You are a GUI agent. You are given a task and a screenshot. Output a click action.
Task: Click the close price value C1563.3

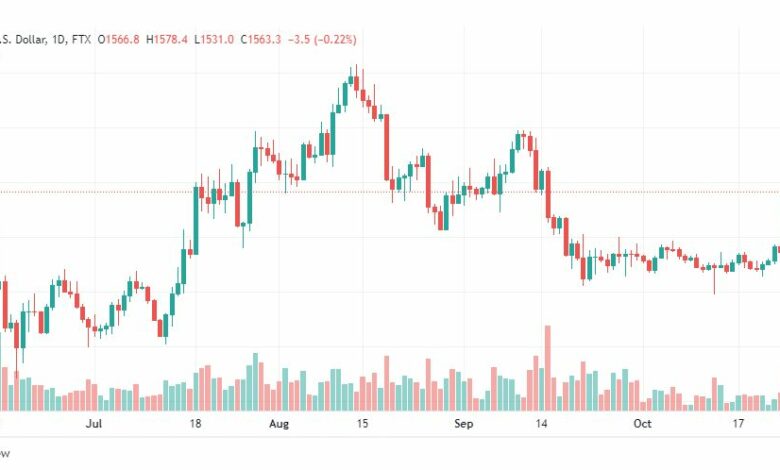261,39
